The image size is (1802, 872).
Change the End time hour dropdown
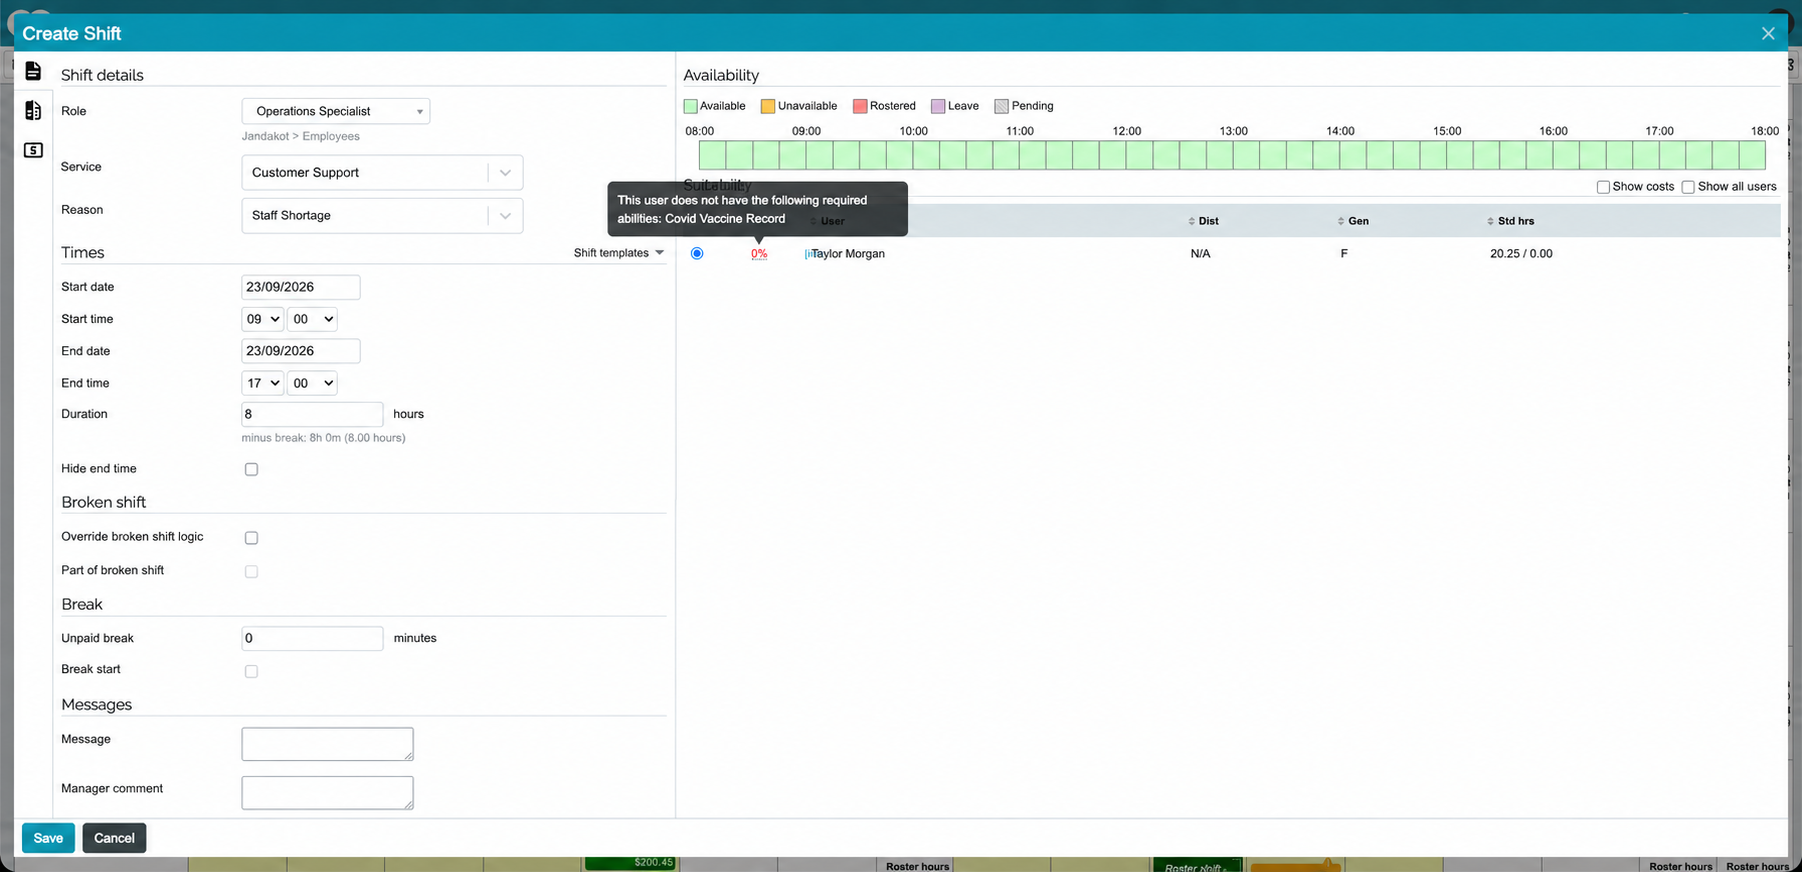[263, 383]
